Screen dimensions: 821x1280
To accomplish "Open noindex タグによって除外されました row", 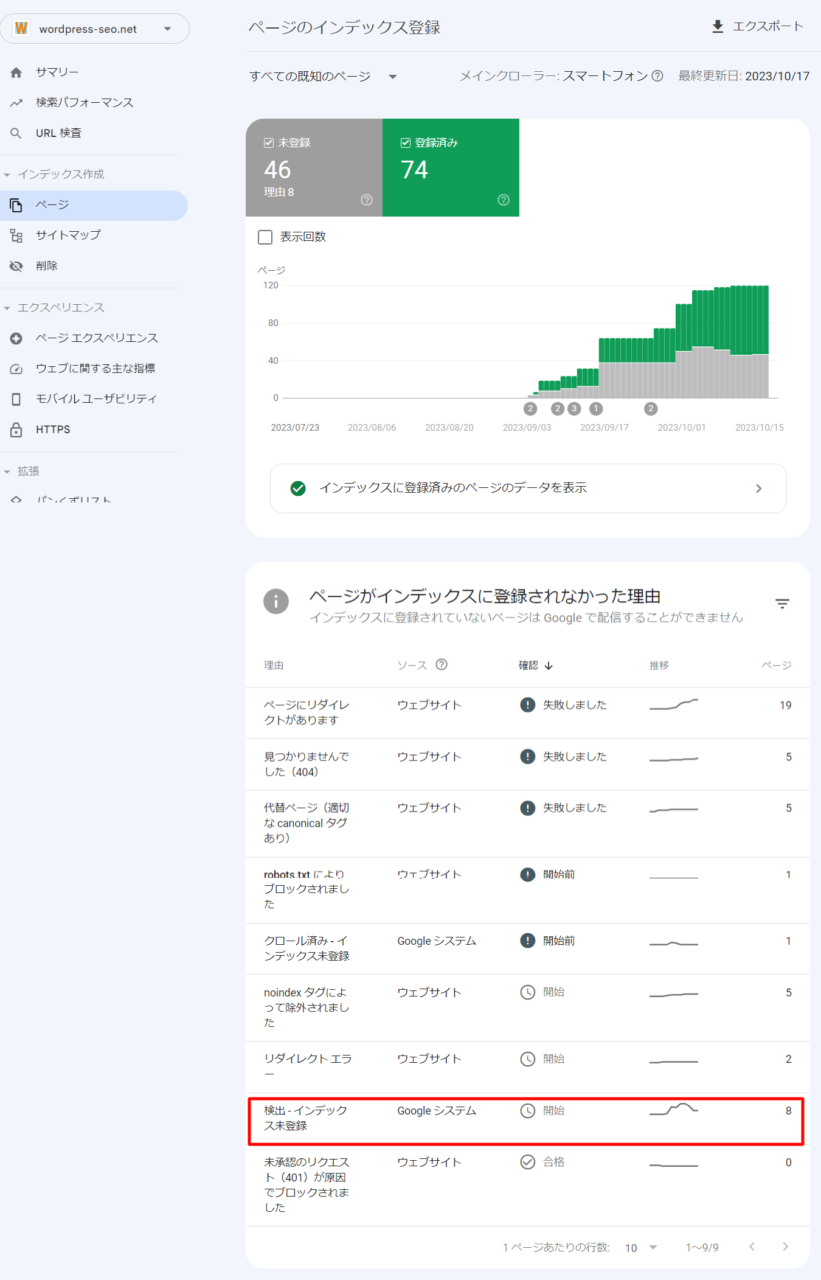I will tap(528, 1008).
